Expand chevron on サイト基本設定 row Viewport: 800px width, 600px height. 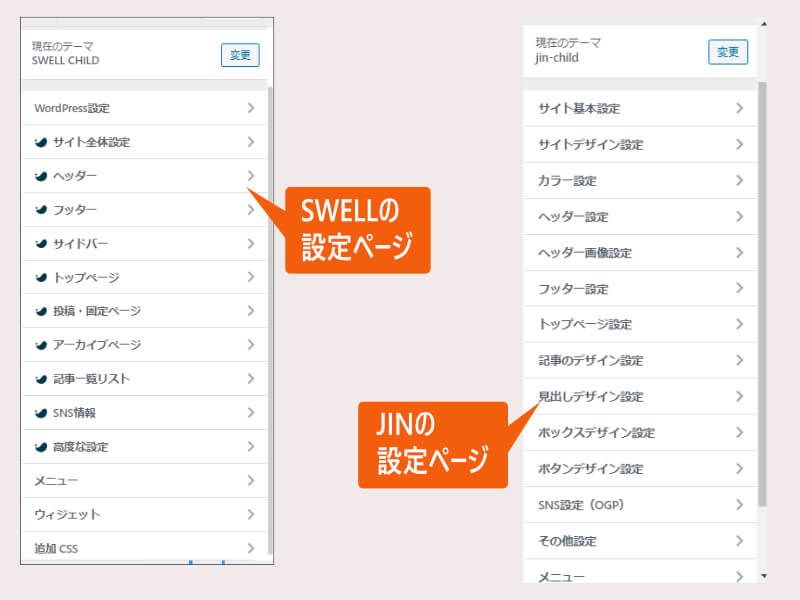click(739, 108)
